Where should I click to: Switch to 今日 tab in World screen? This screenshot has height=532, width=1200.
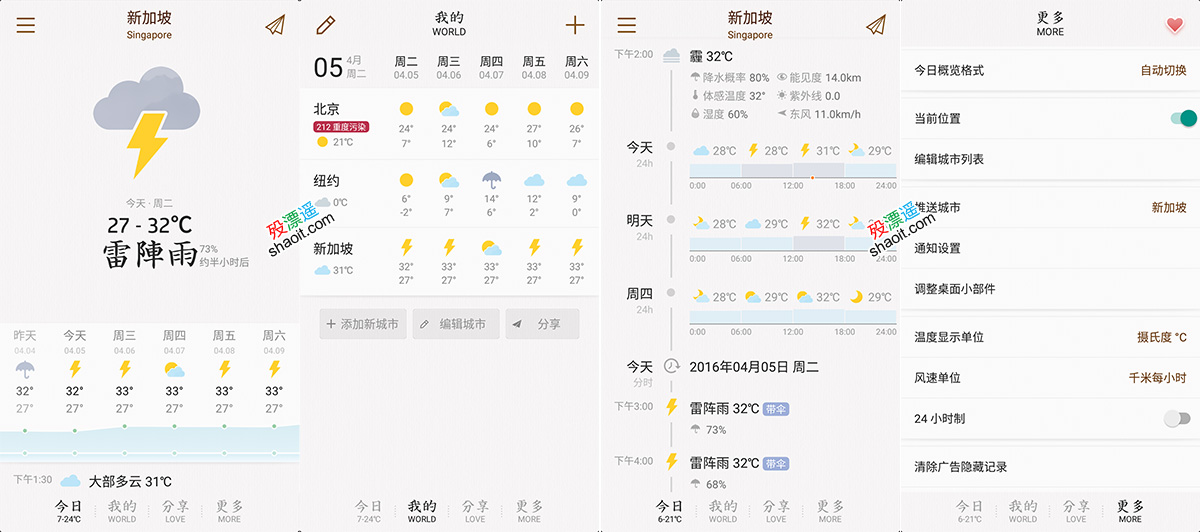(368, 511)
